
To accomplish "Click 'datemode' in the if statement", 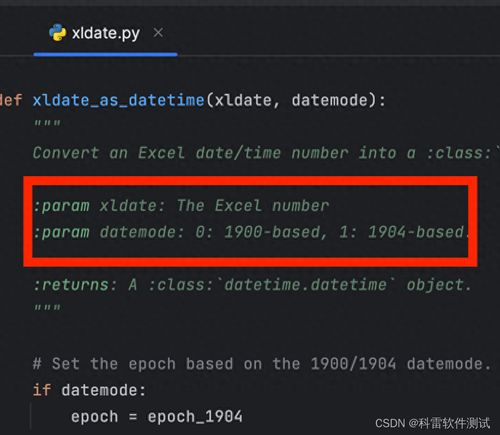I will 99,390.
